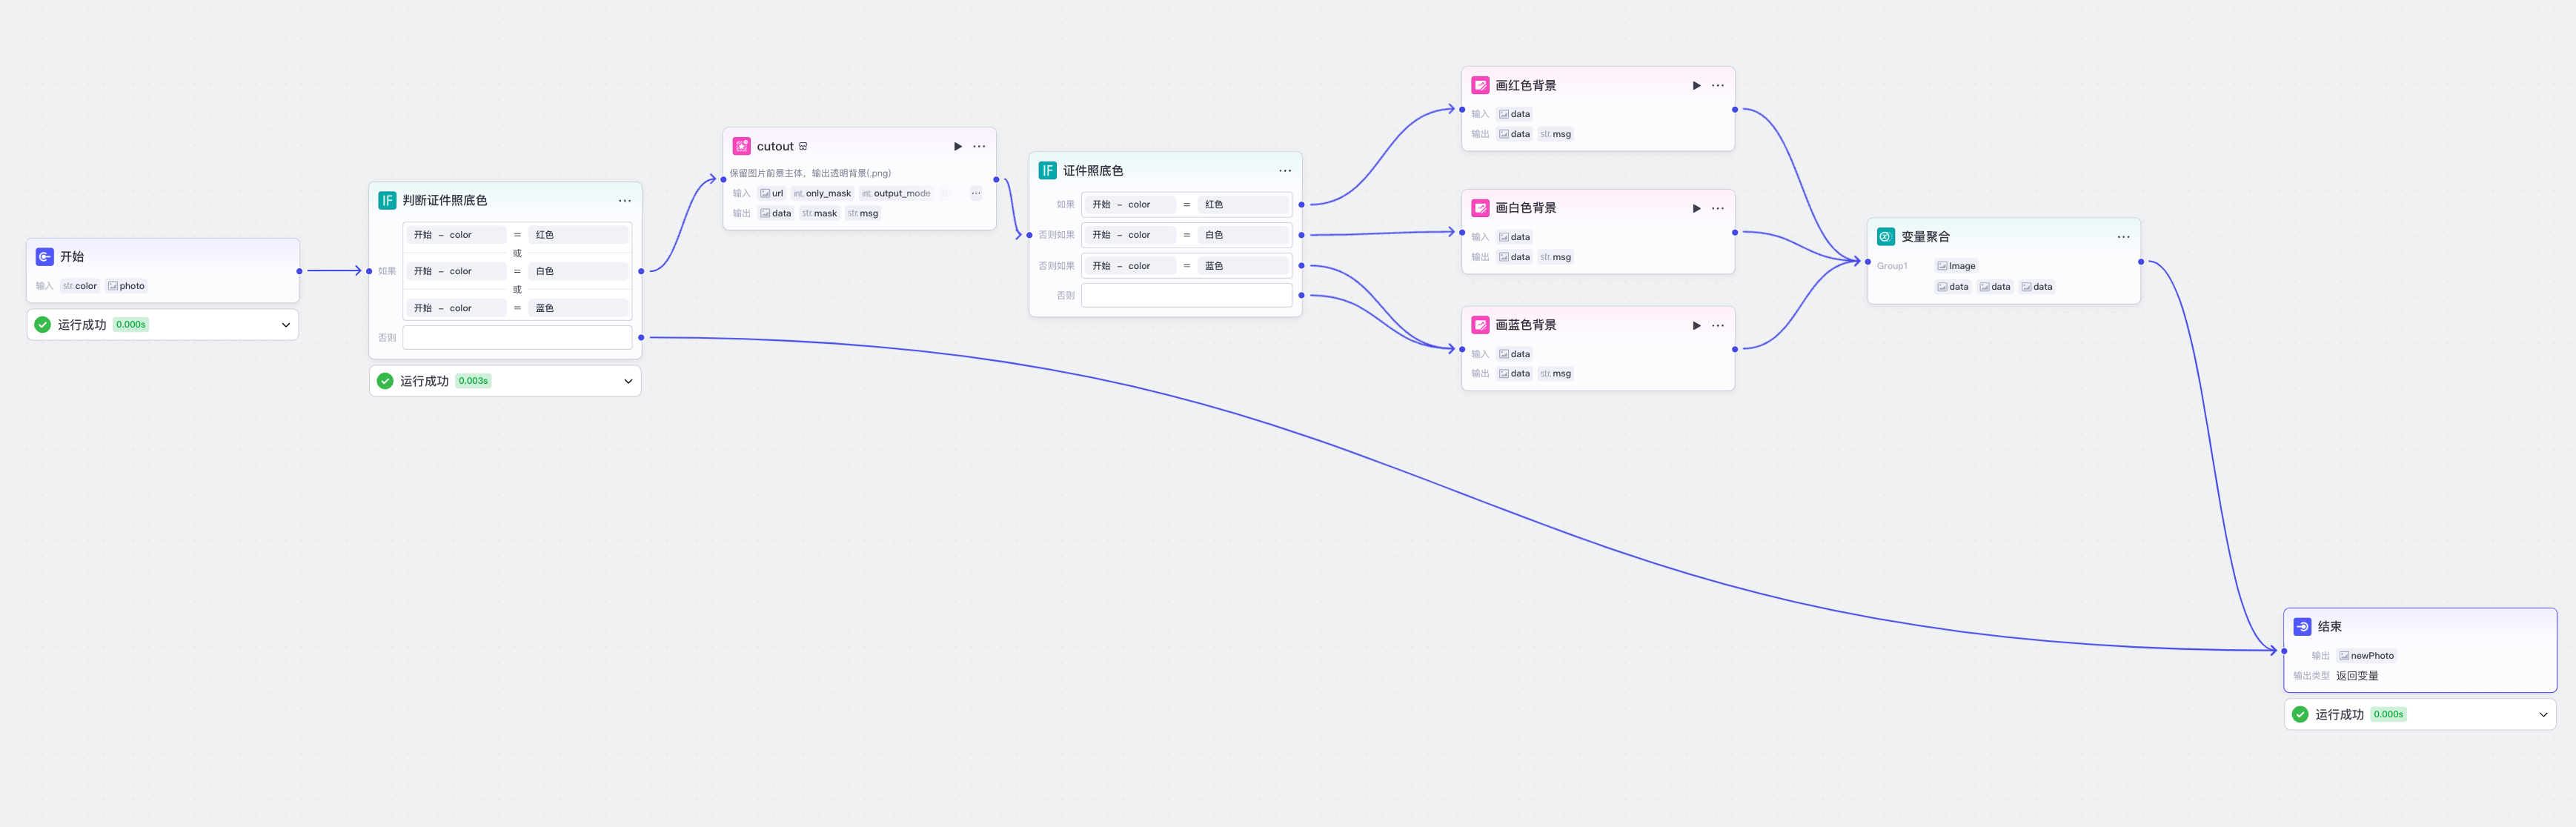Show more cutout input parameters
Image resolution: width=2576 pixels, height=827 pixels.
(x=975, y=193)
